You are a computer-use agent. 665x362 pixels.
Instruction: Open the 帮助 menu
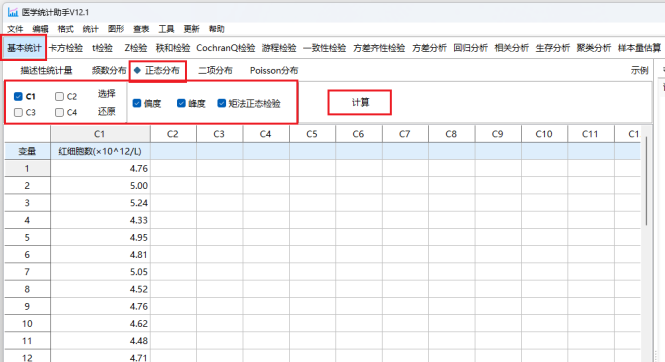[217, 29]
